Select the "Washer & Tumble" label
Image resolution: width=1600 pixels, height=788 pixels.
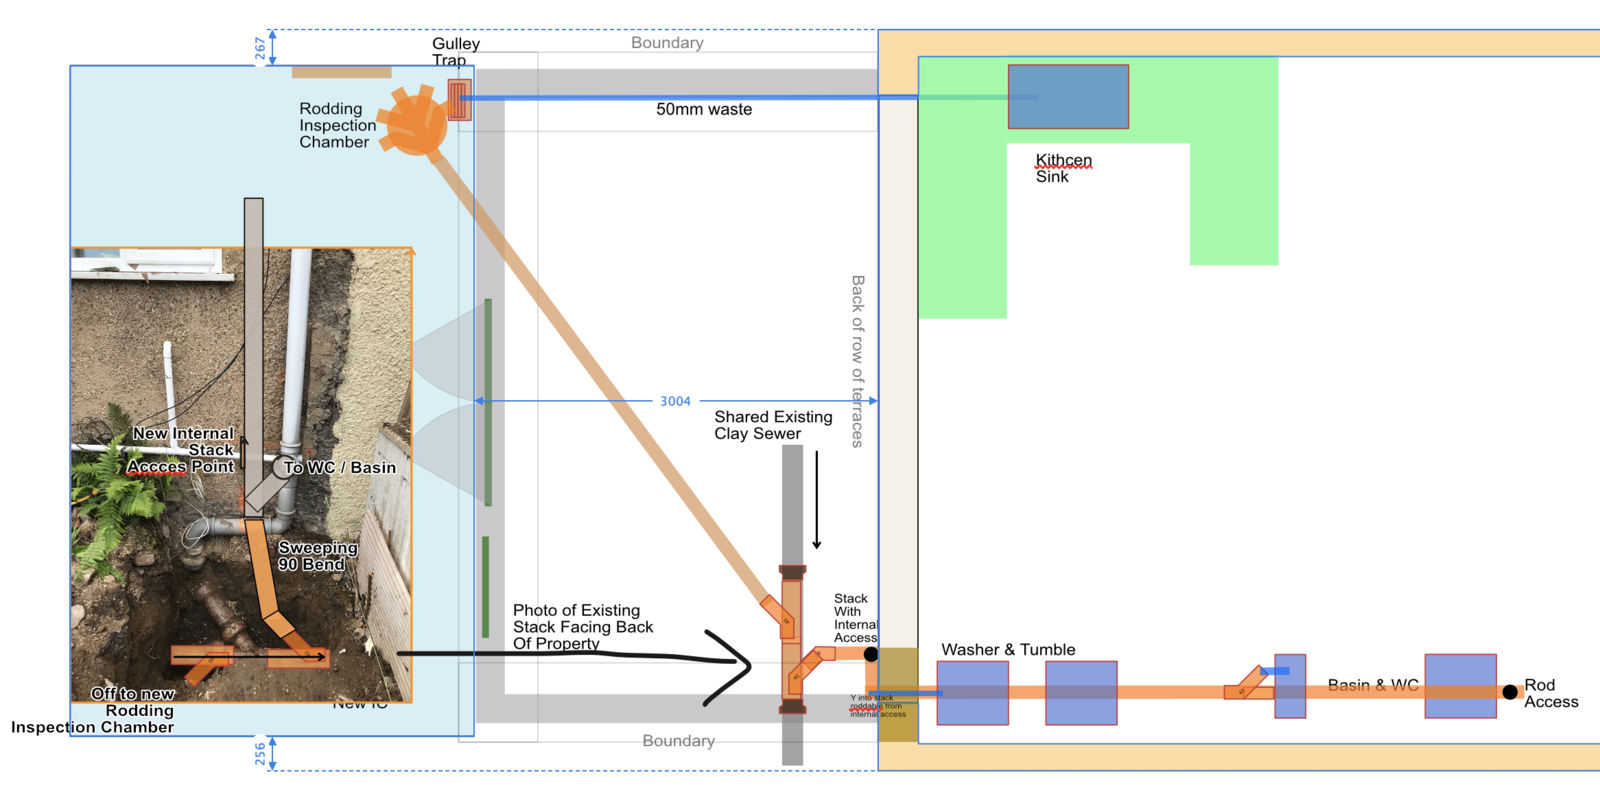tap(1008, 650)
